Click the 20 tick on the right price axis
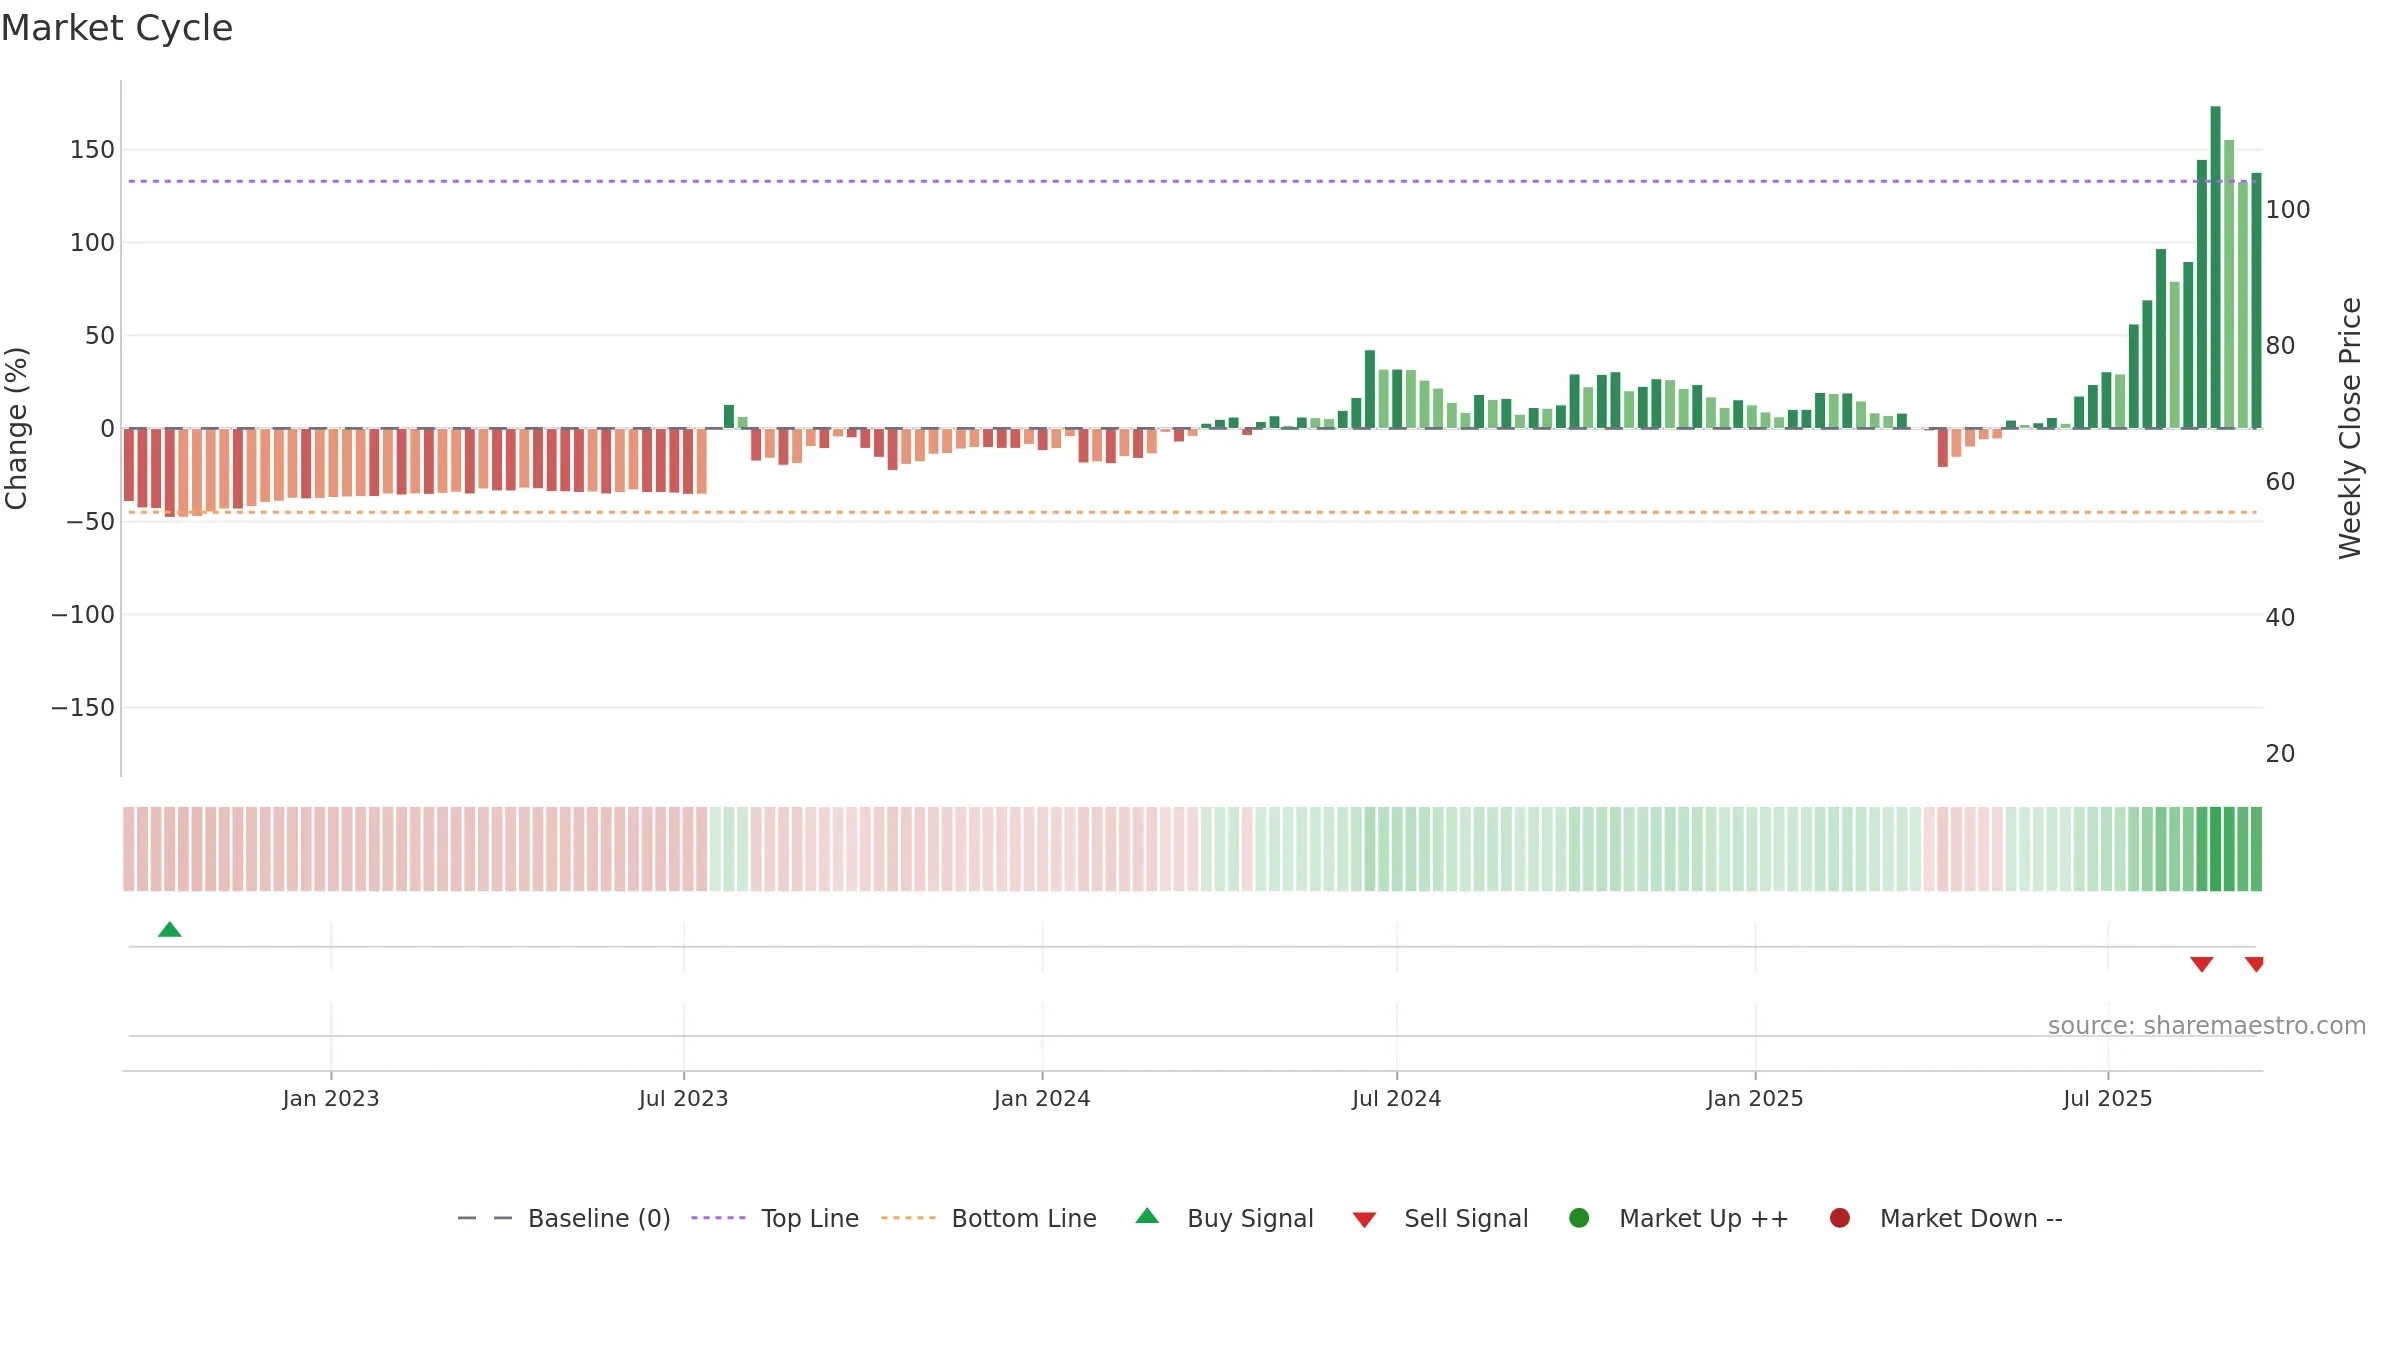This screenshot has width=2400, height=1350. click(2280, 754)
